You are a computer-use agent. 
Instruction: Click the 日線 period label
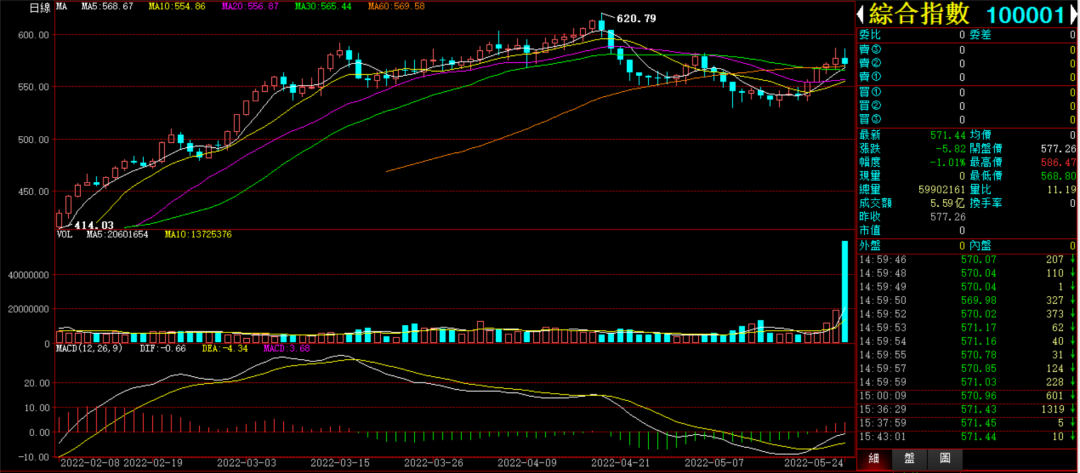(39, 7)
